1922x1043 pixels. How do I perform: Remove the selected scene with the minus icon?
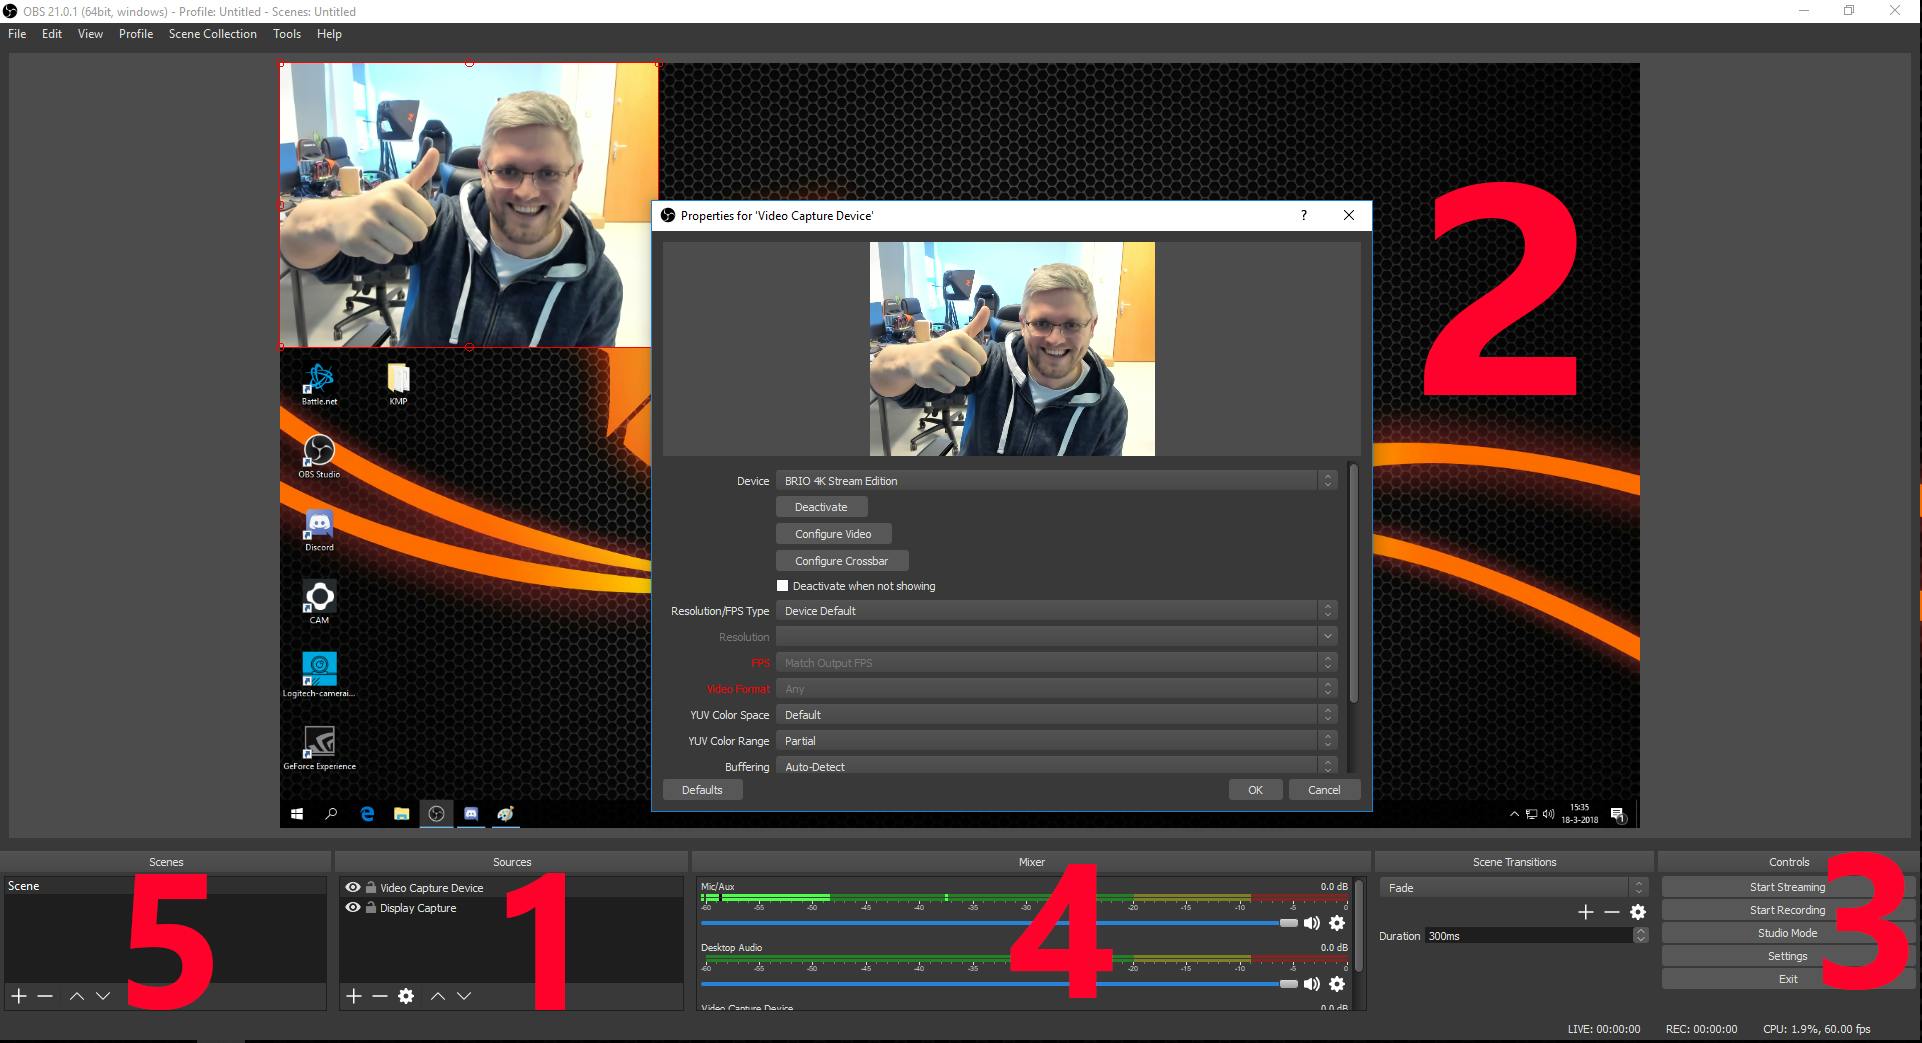[45, 996]
